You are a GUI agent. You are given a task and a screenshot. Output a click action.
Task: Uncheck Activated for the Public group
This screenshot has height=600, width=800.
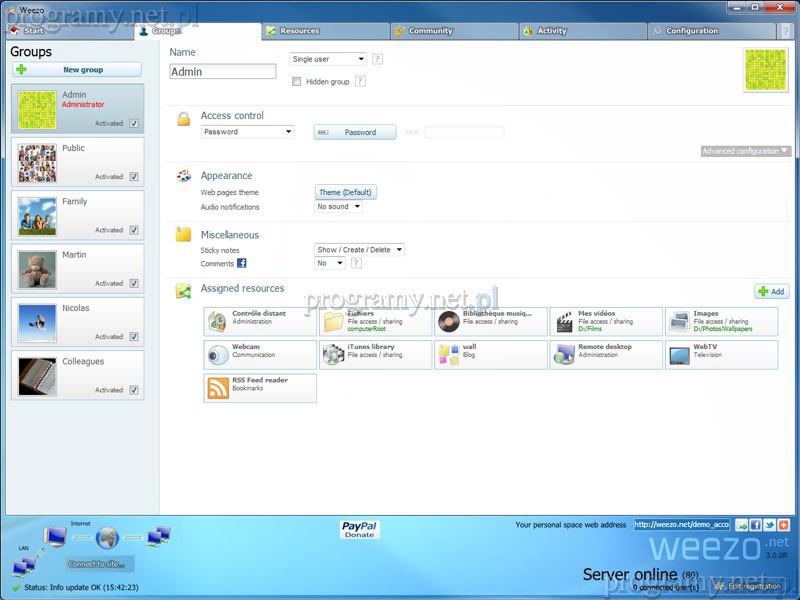134,177
